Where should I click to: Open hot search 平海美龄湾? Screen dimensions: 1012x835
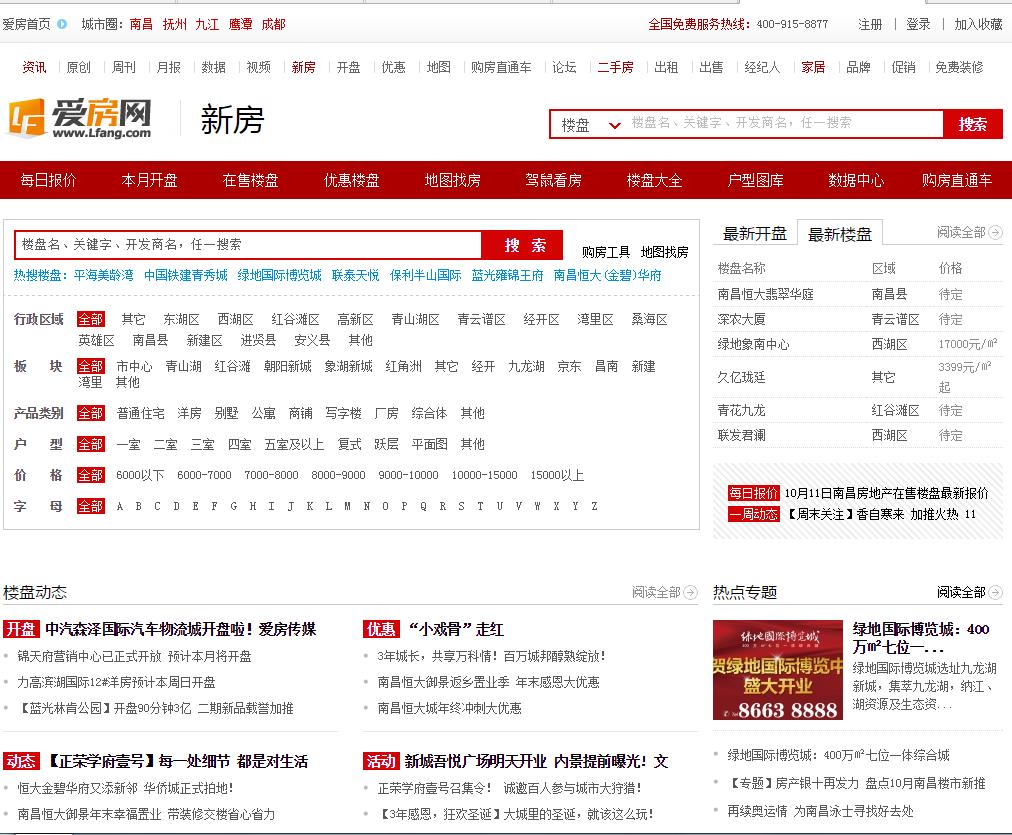(x=103, y=276)
